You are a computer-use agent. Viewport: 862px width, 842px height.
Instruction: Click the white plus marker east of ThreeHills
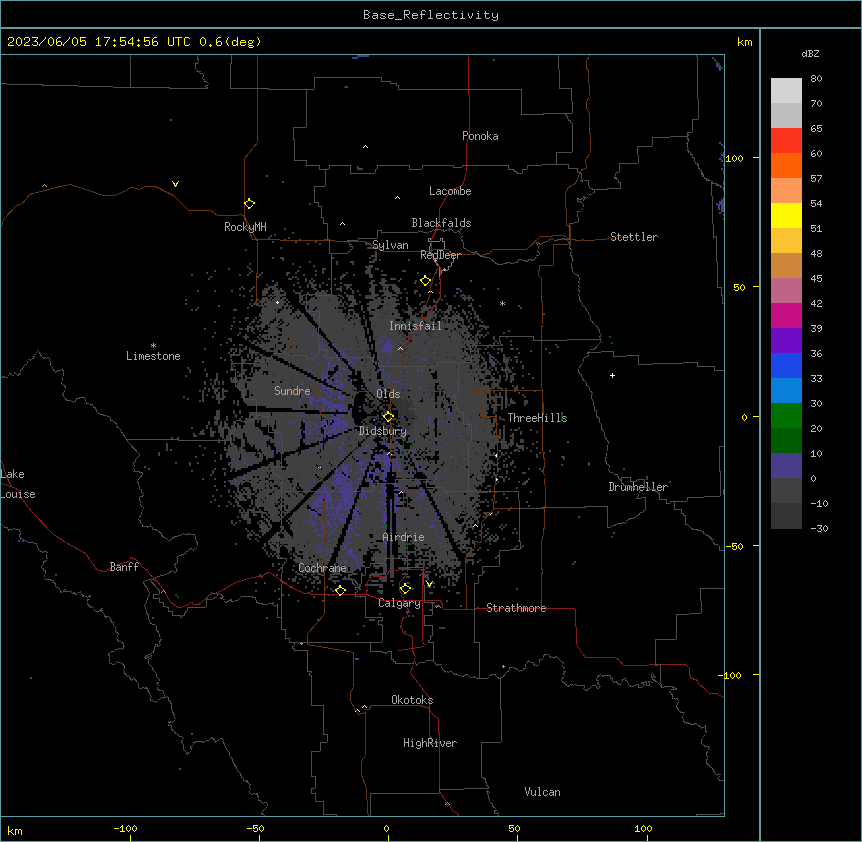(612, 375)
